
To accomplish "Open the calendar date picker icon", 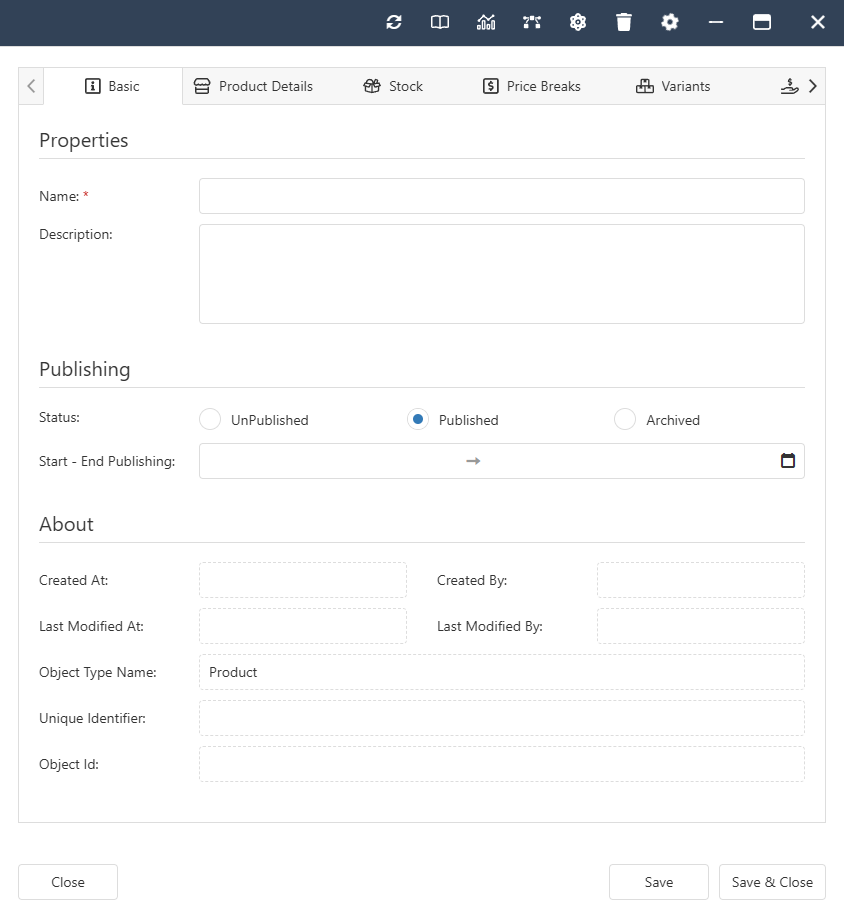I will click(x=788, y=461).
